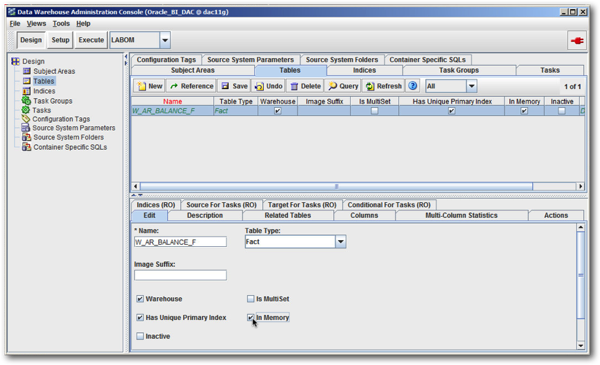Image resolution: width=600 pixels, height=365 pixels.
Task: Click the Reference toolbar button
Action: click(192, 86)
